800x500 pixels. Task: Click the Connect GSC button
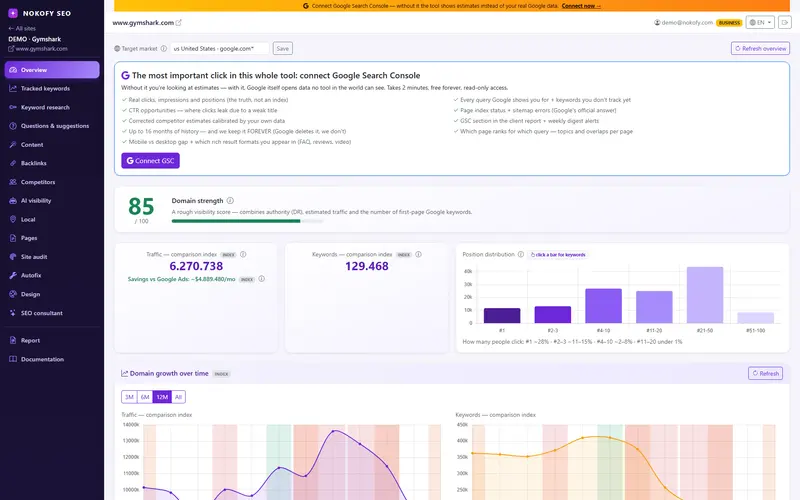(x=151, y=161)
